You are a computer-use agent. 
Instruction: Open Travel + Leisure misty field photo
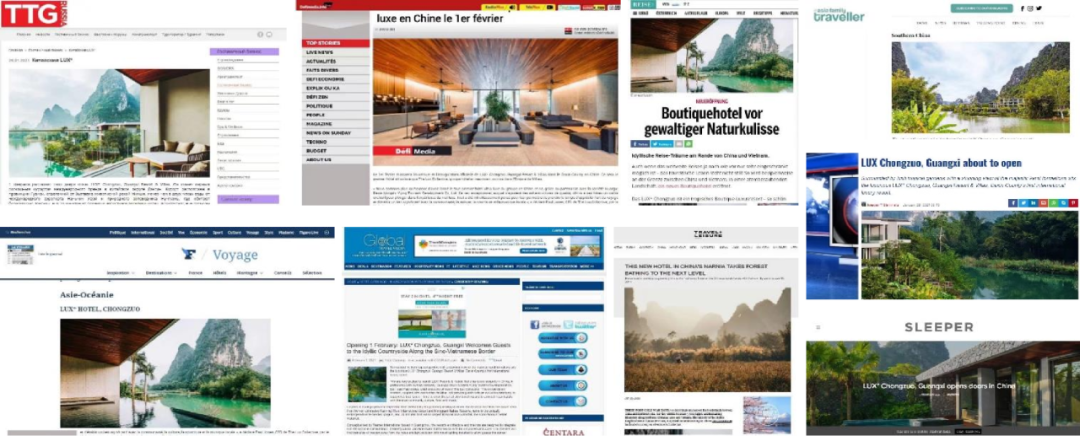coord(707,340)
